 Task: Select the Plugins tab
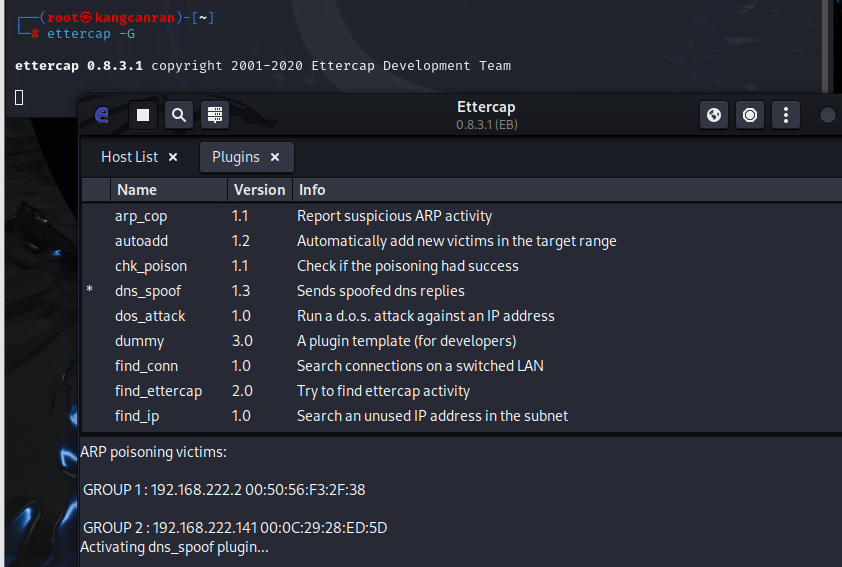236,157
